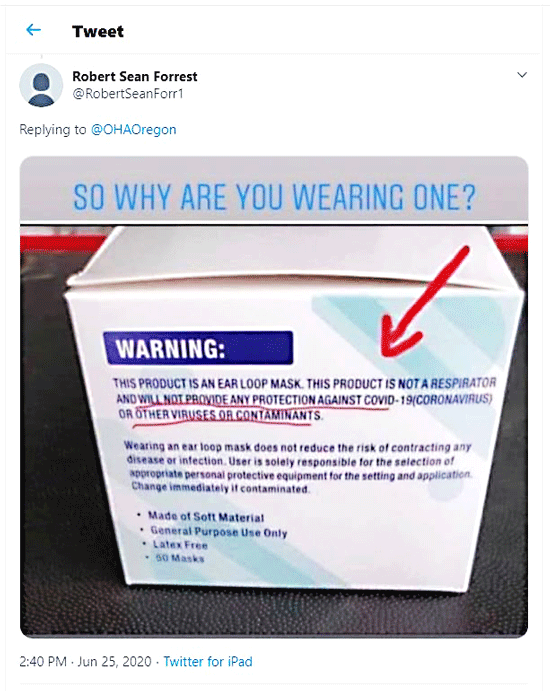Tap the 'Made of Soft Material' bullet
550x691 pixels.
(206, 516)
